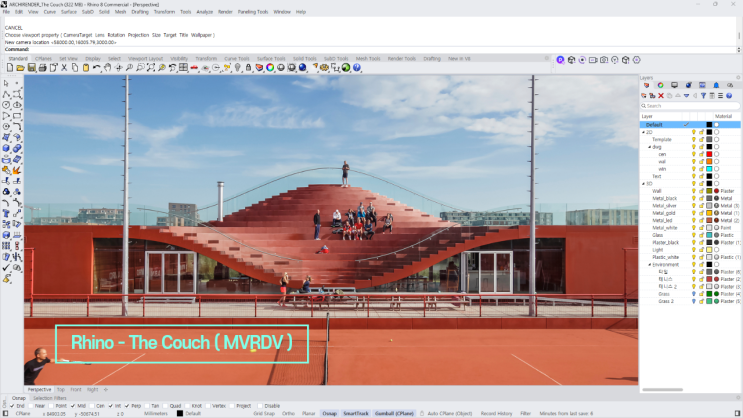Screen dimensions: 743x418
Task: Toggle visibility bulb of Glass layer
Action: [x=694, y=235]
